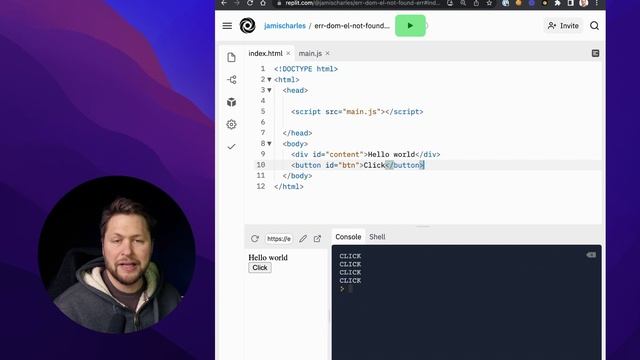Click Hello world text in preview
The height and width of the screenshot is (360, 640).
point(268,258)
